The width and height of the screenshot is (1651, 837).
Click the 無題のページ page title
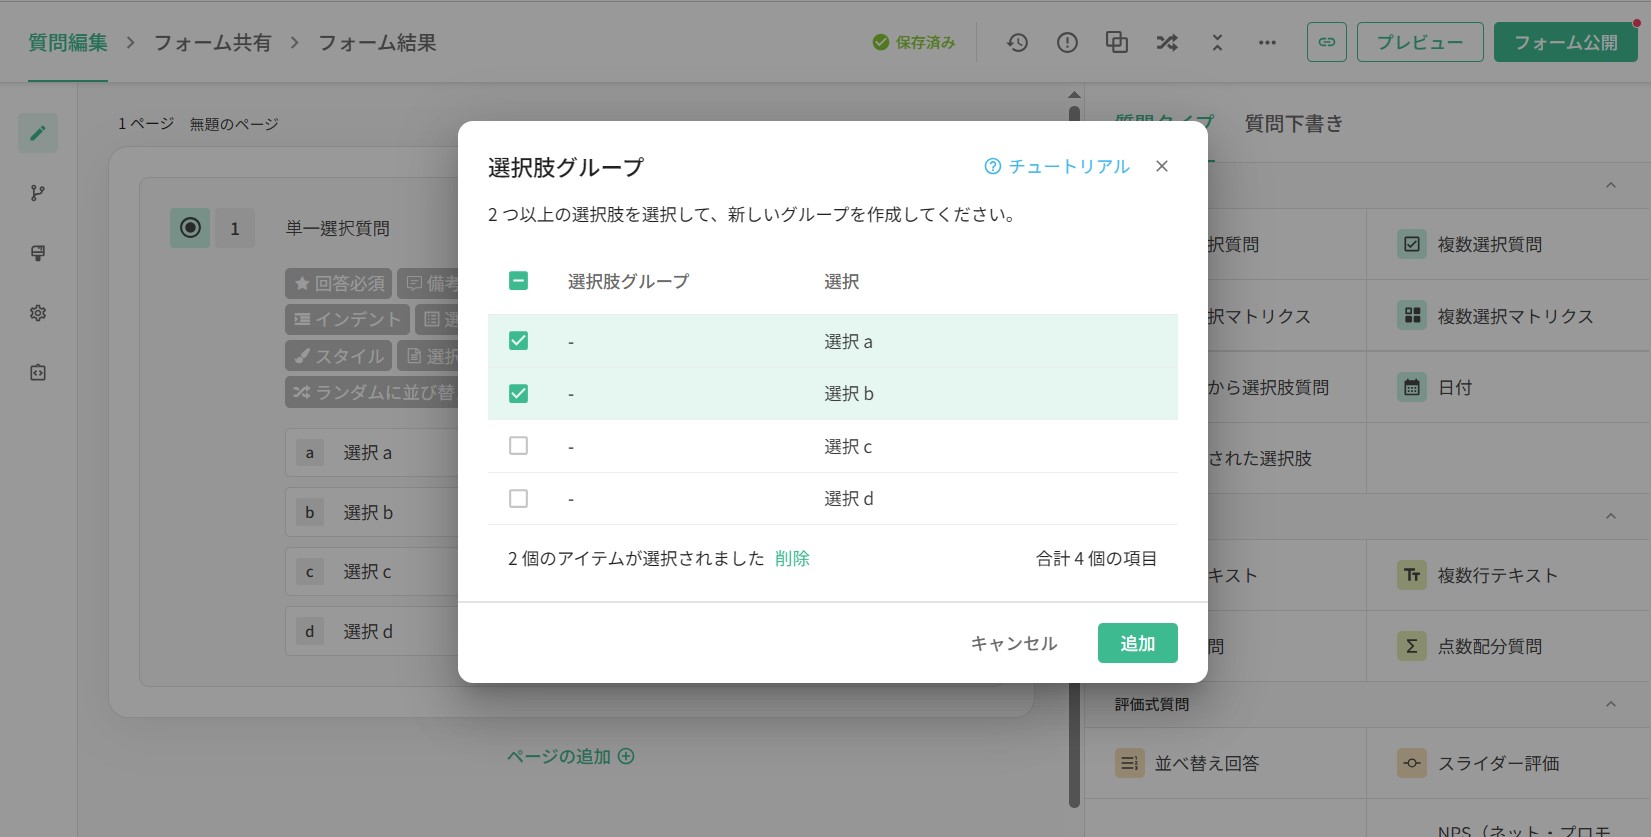tap(234, 124)
